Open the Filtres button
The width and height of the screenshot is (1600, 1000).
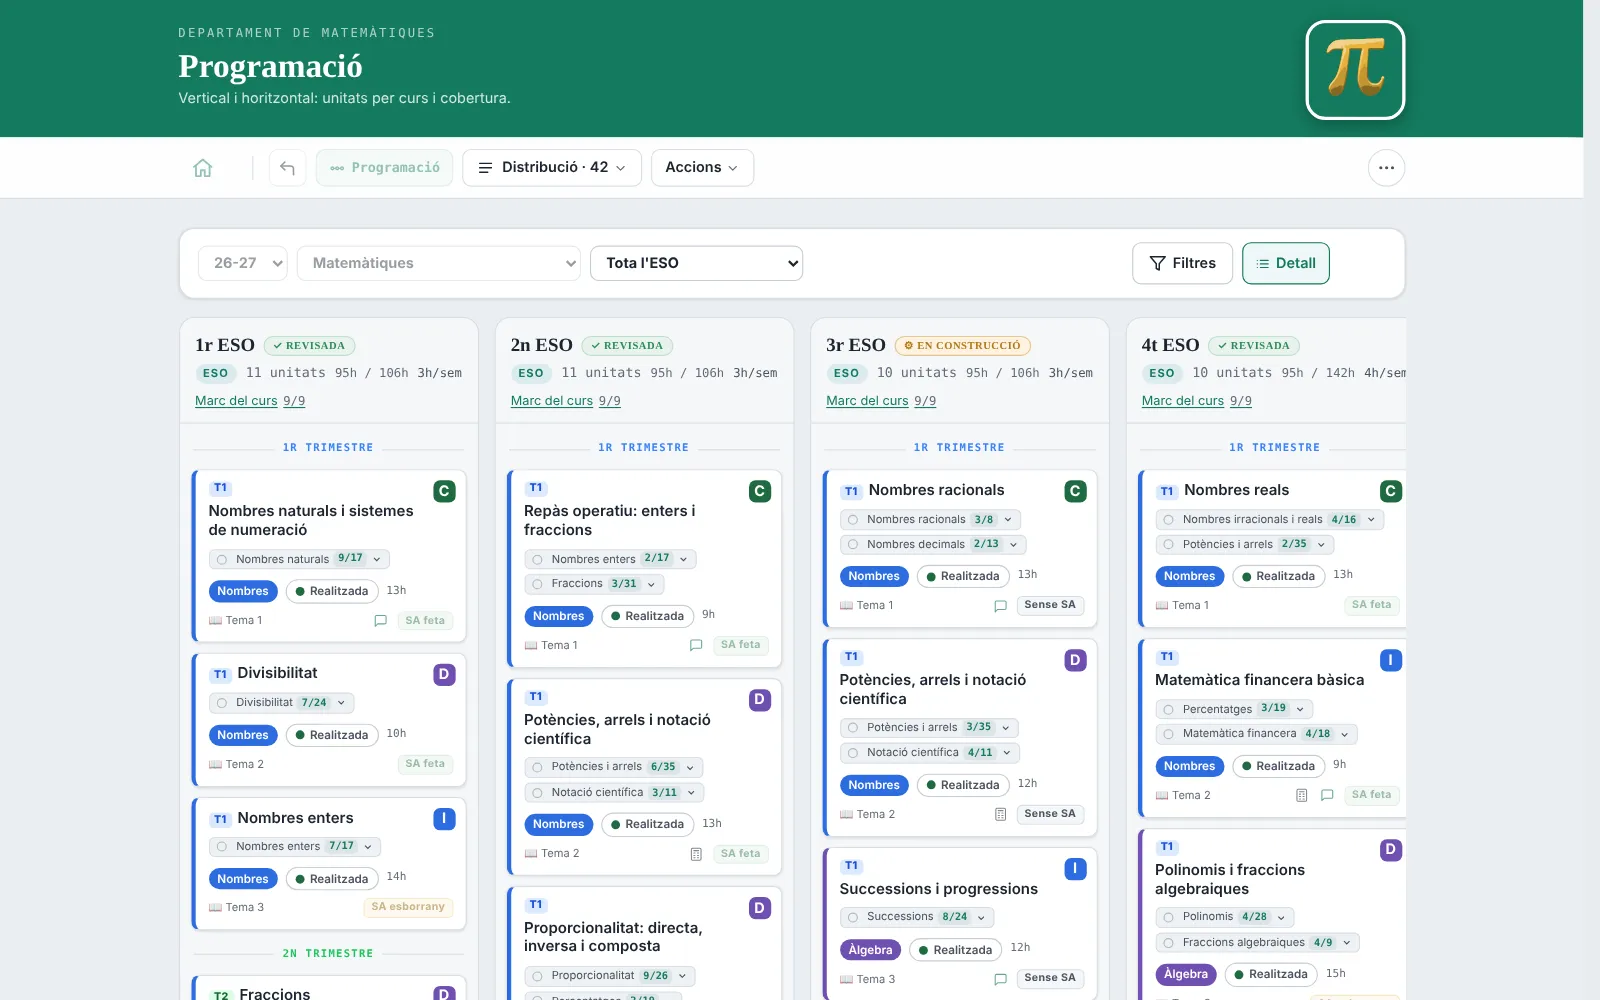1182,263
